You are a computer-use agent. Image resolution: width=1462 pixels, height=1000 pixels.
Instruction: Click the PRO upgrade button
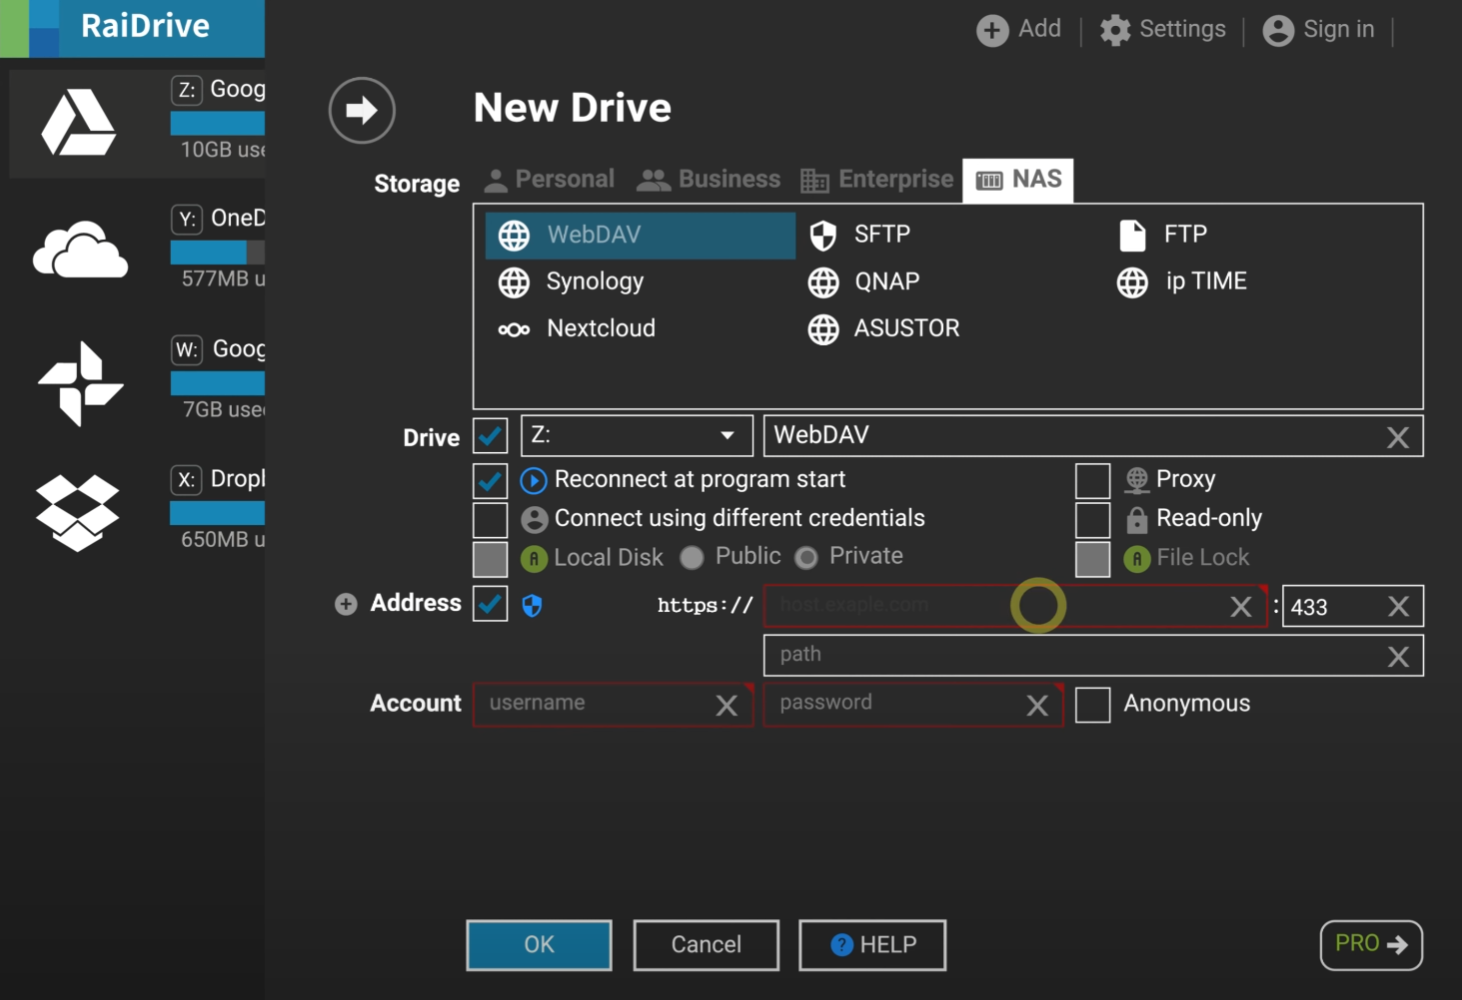[x=1371, y=945]
